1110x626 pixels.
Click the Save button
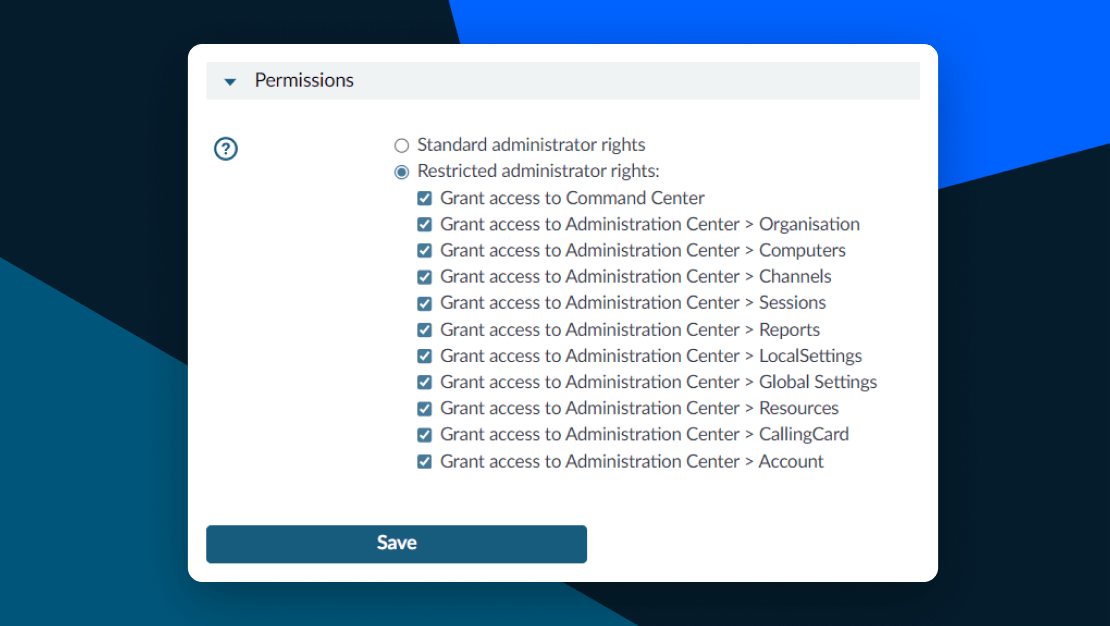tap(396, 543)
